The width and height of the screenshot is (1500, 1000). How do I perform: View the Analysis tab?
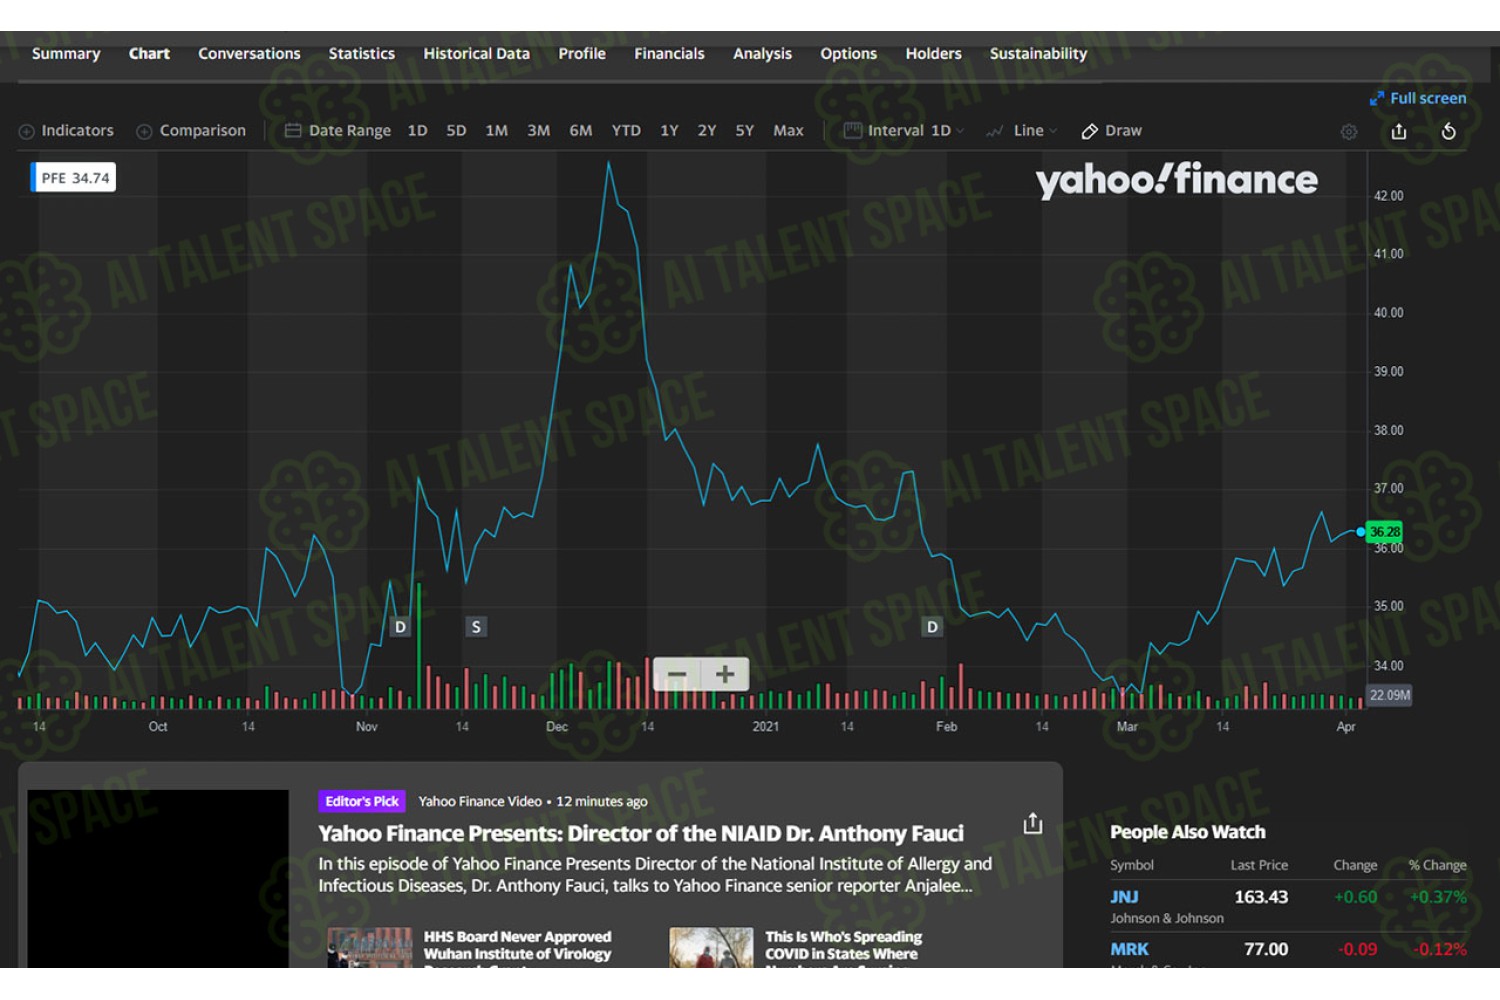(x=762, y=54)
